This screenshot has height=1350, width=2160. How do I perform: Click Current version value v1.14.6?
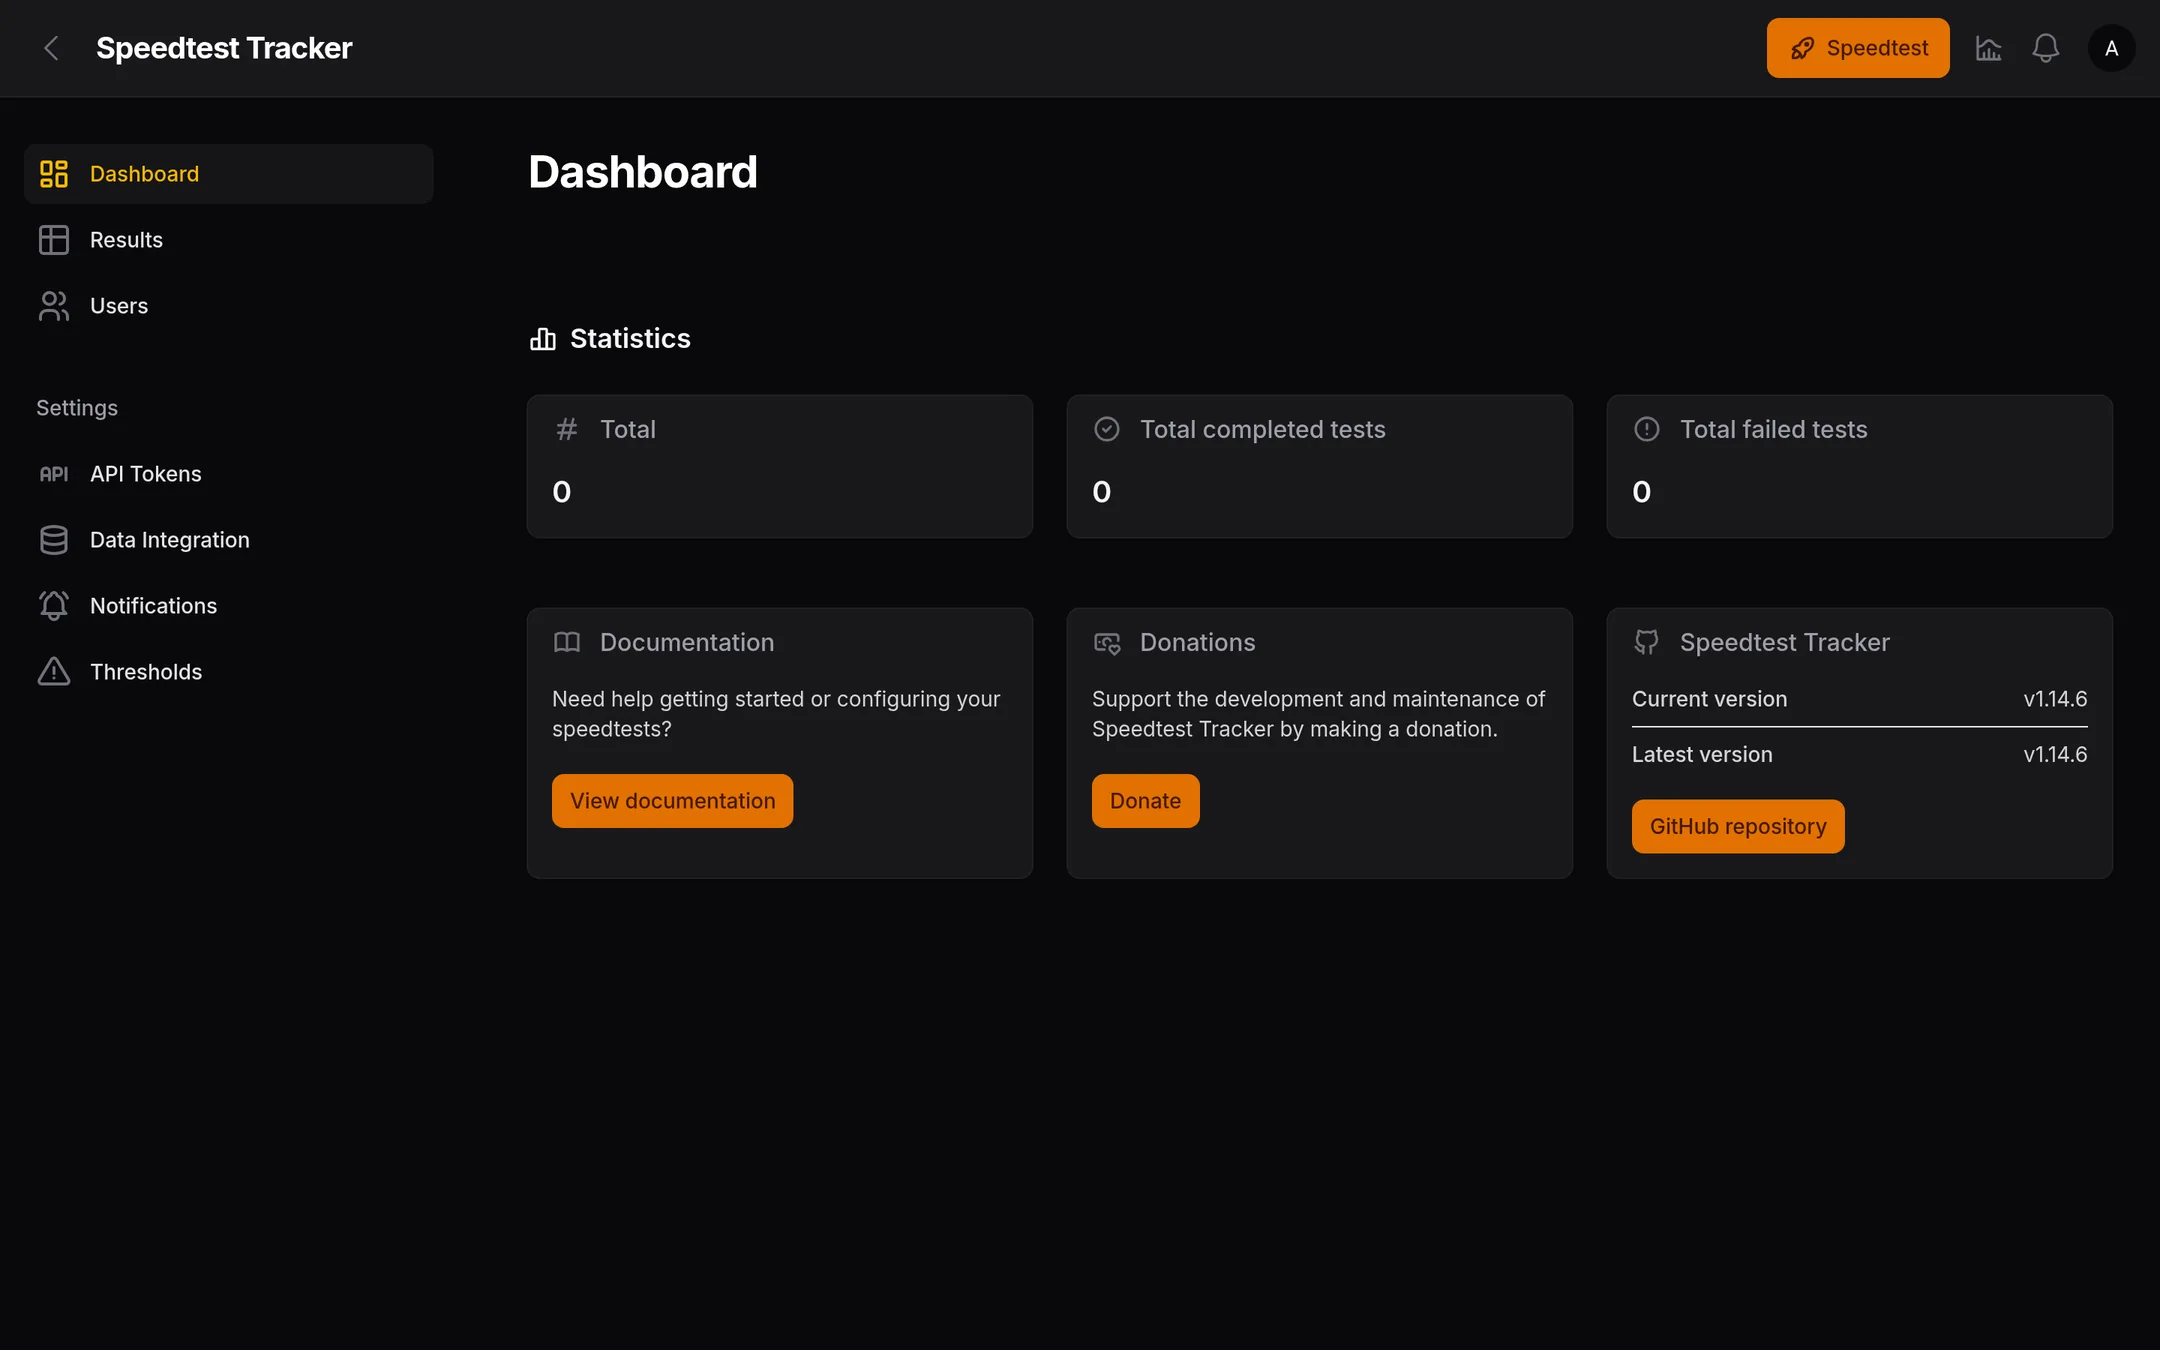click(2055, 699)
